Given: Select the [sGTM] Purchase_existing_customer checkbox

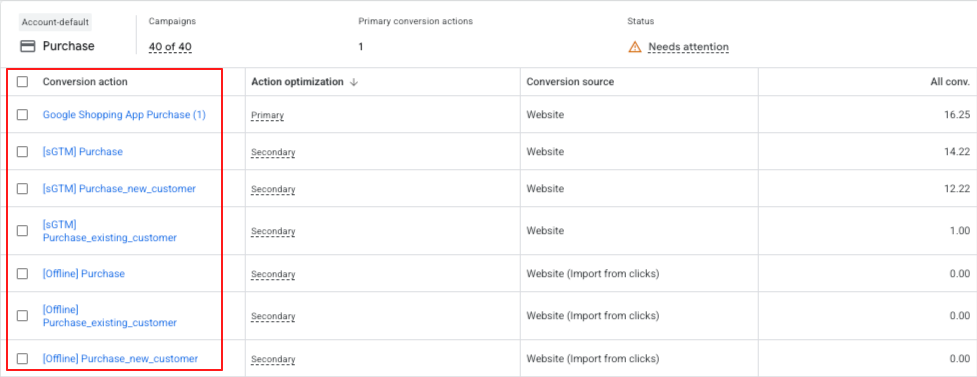Looking at the screenshot, I should tap(22, 231).
